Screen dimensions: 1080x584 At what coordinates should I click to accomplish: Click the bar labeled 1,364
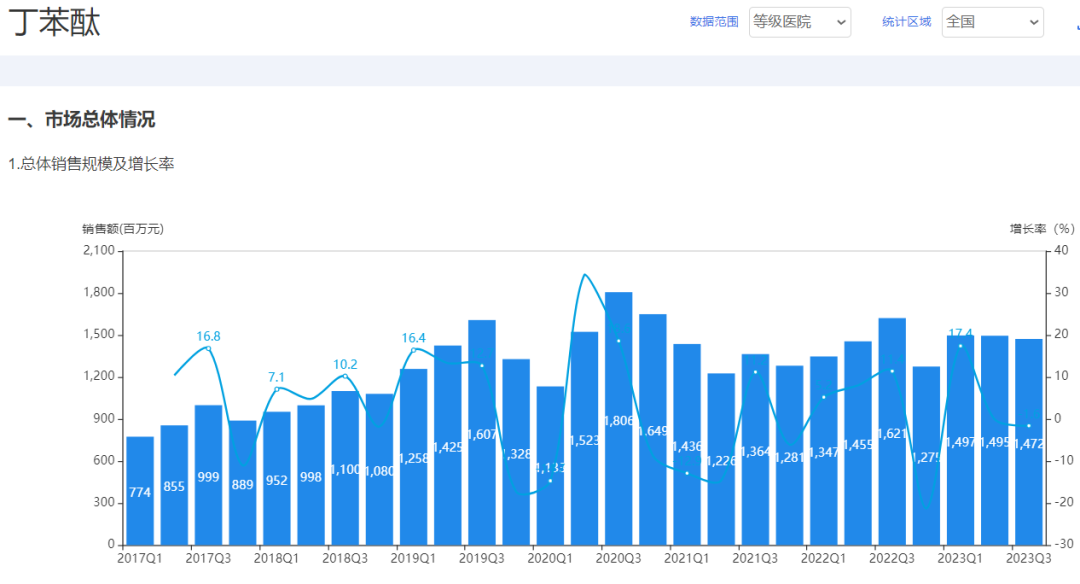(x=756, y=450)
